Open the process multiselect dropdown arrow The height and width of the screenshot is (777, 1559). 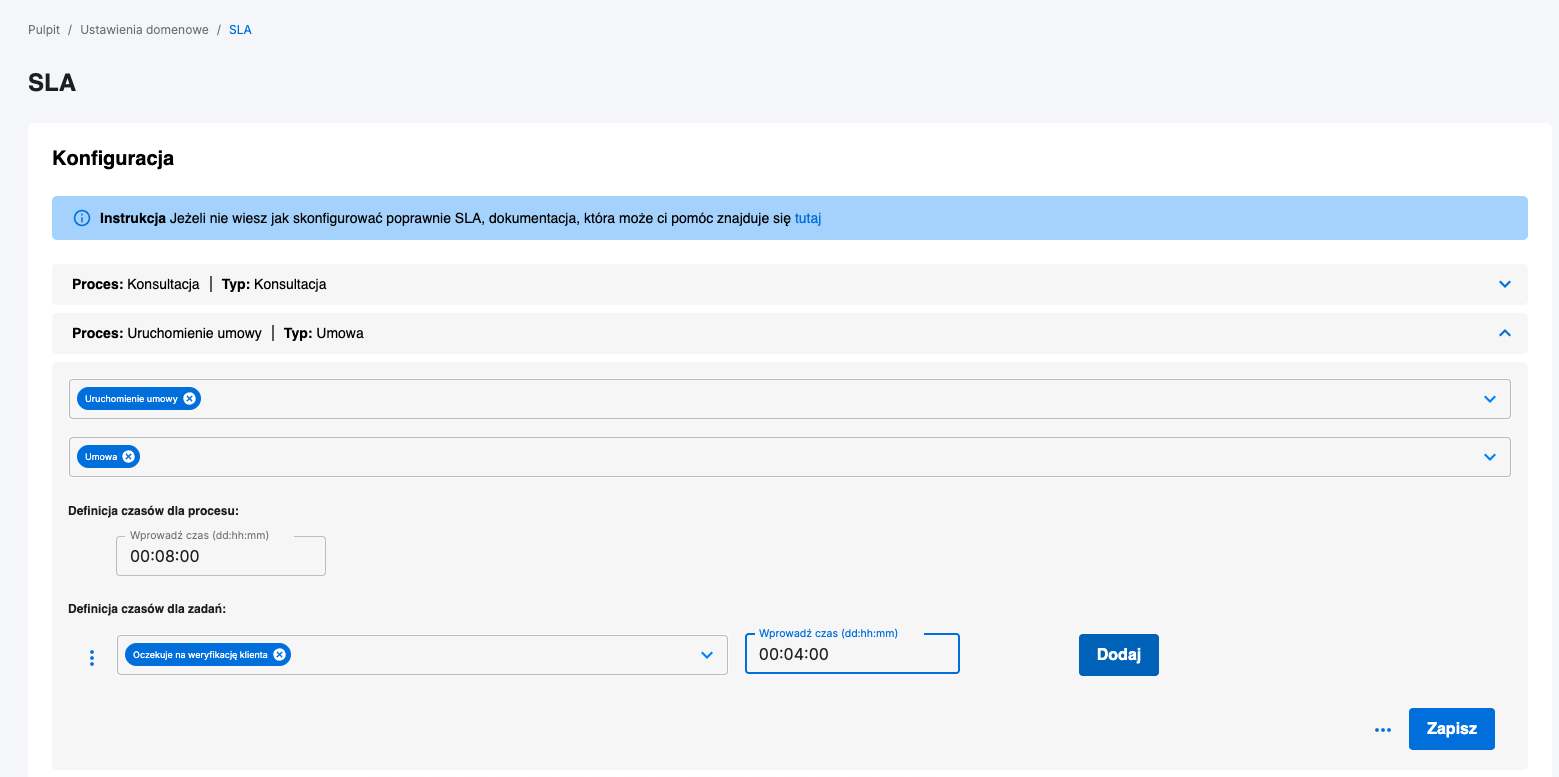[x=1490, y=399]
